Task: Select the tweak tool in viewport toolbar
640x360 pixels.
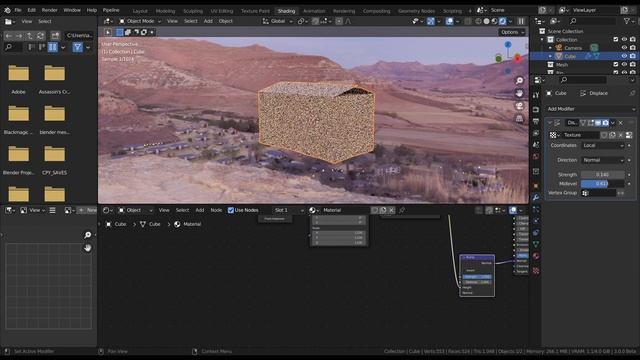Action: coord(108,32)
